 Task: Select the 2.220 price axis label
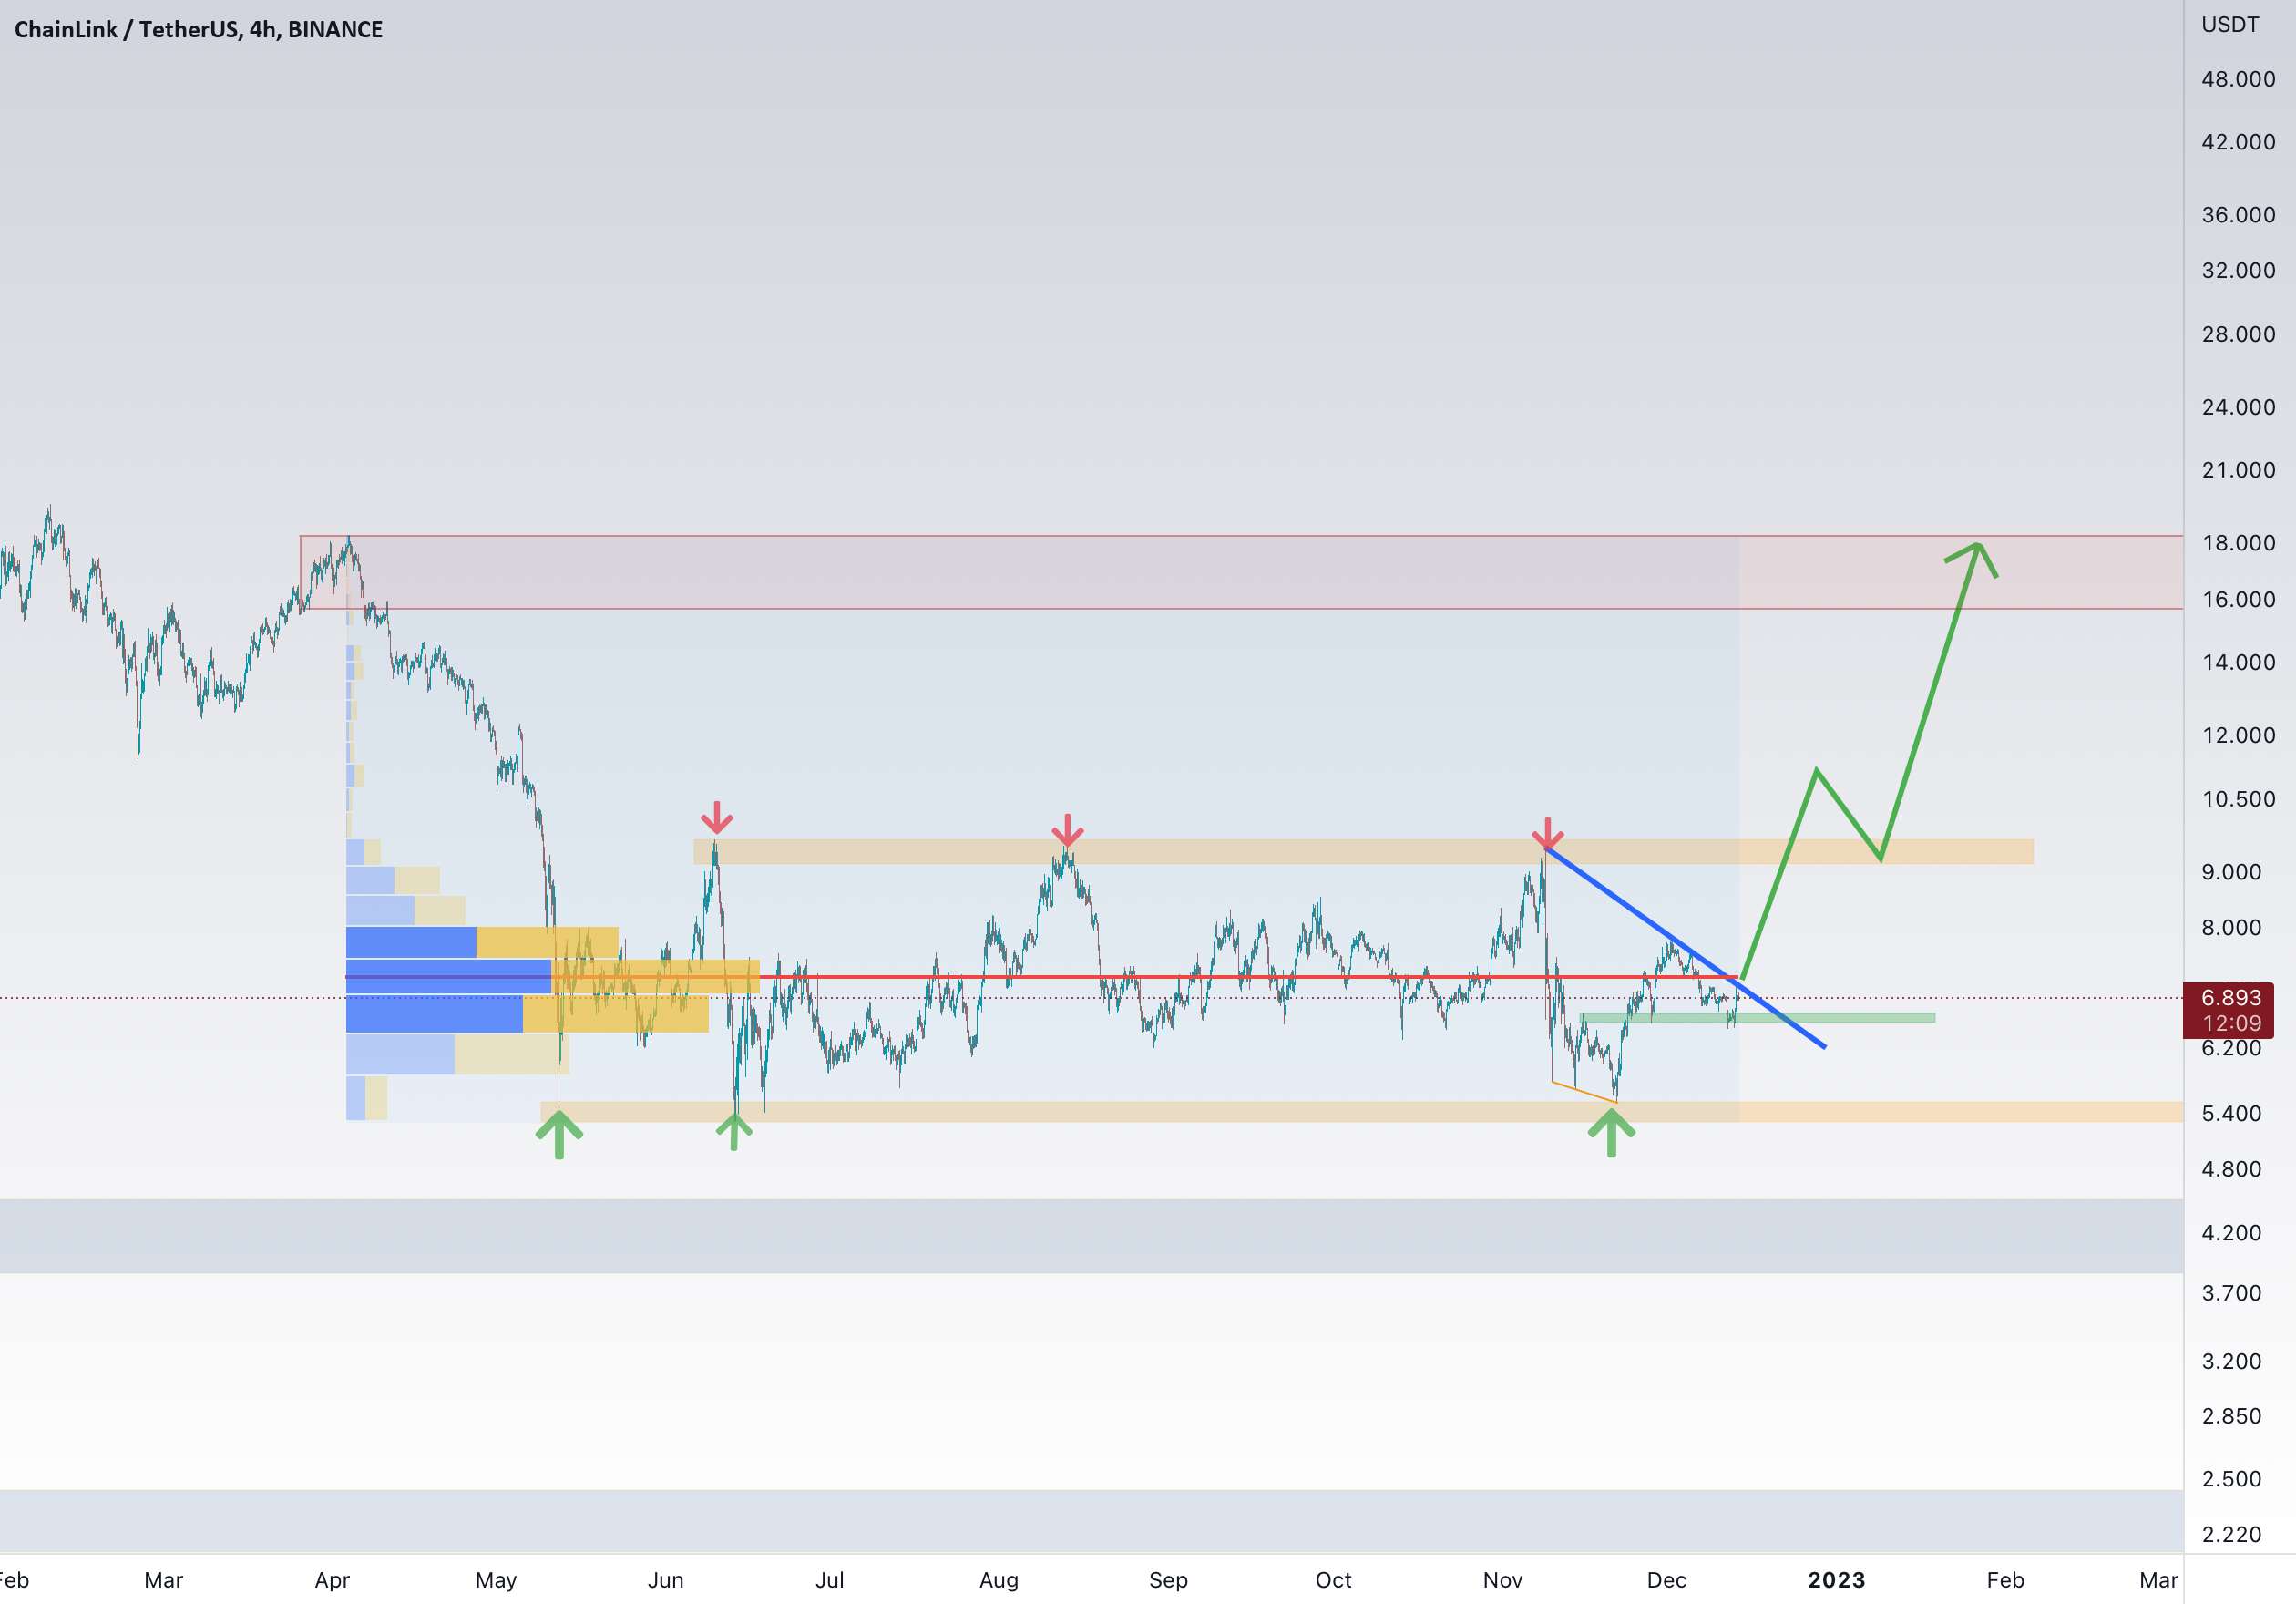[2230, 1534]
